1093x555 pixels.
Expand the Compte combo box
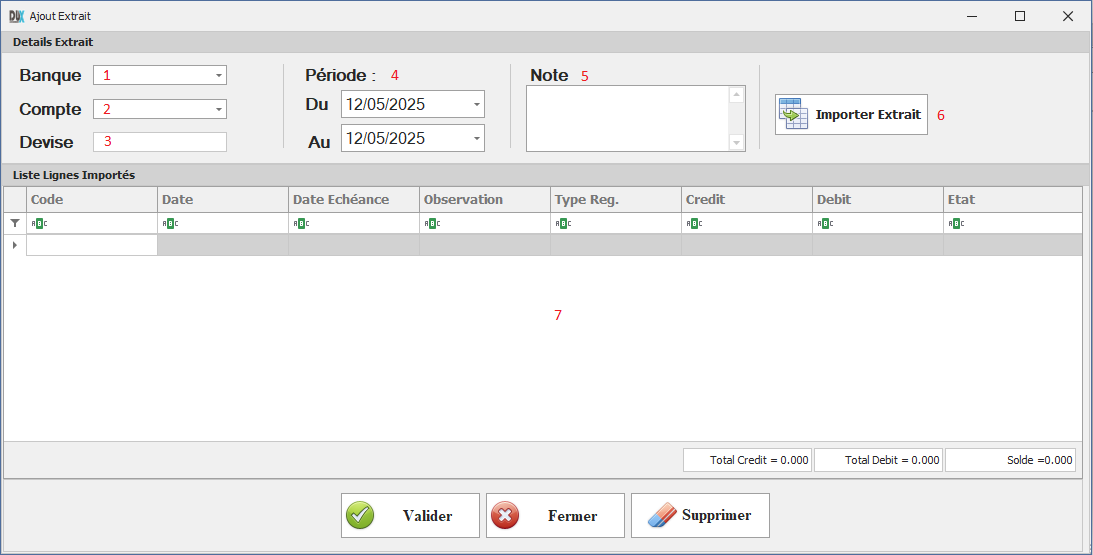point(218,109)
